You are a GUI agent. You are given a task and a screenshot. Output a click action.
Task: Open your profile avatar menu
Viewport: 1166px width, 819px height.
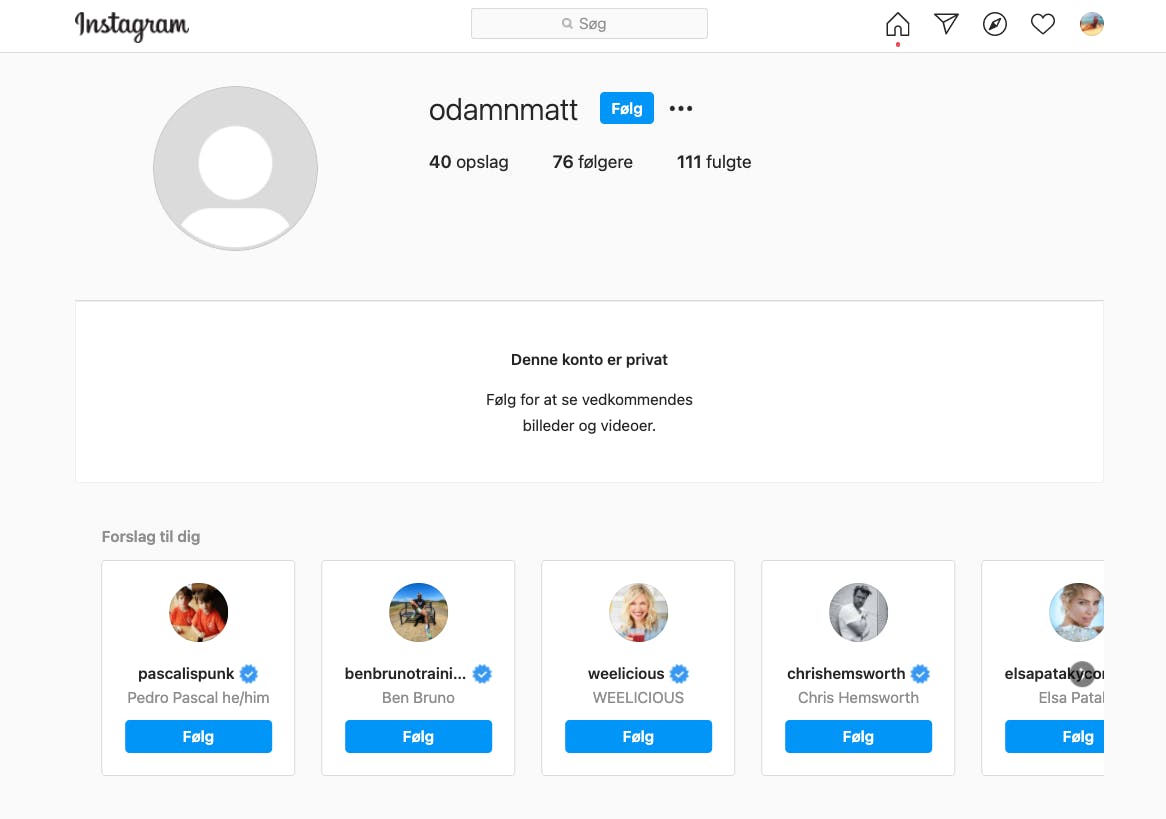pos(1091,24)
